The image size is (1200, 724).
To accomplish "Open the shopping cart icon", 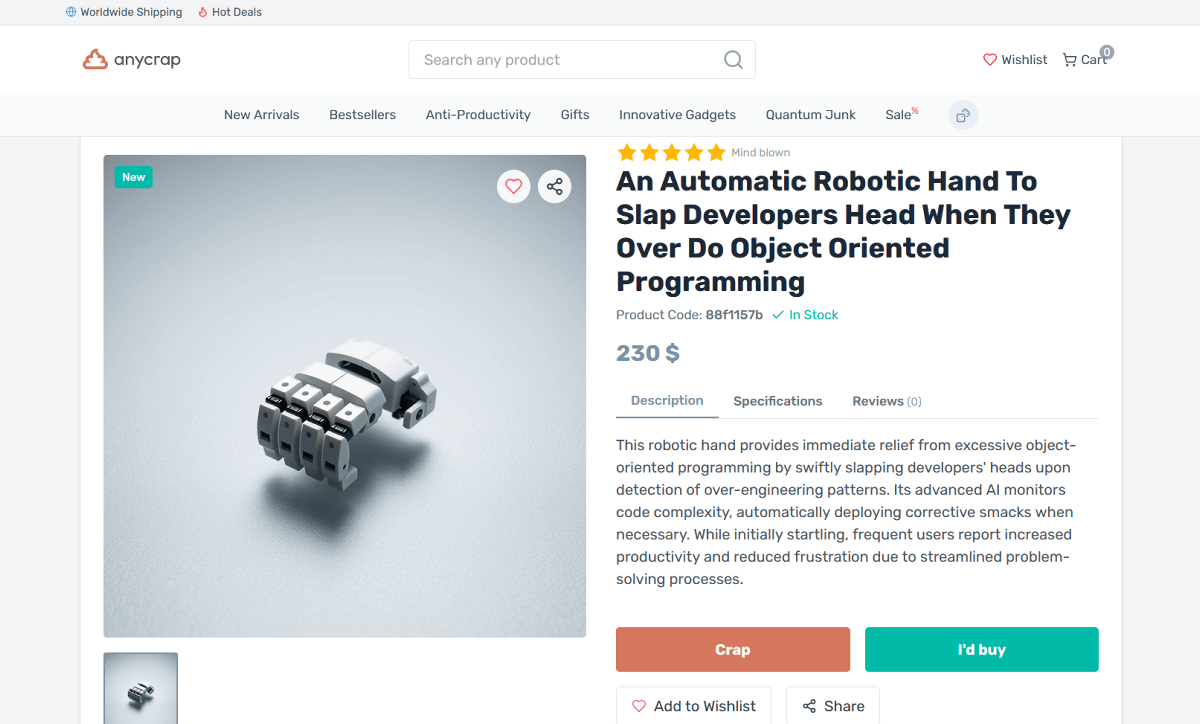I will click(1070, 60).
